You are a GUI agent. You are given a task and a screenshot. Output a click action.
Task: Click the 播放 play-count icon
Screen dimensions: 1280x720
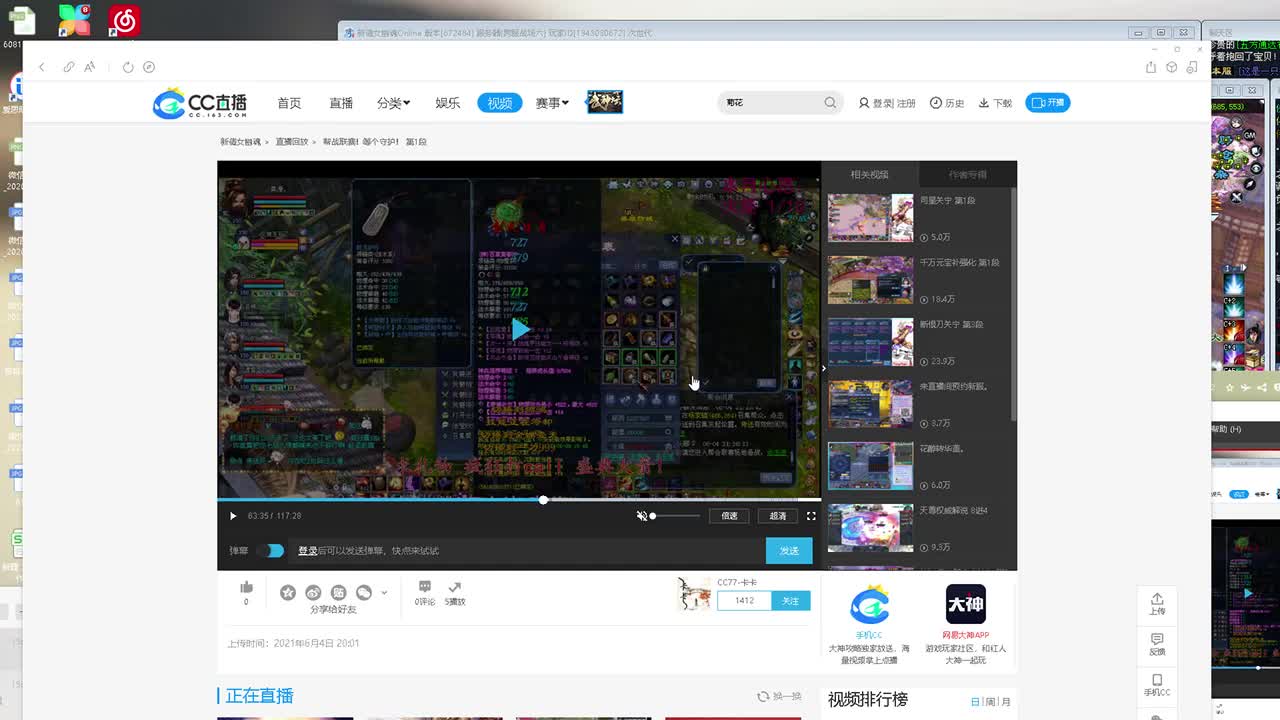[455, 587]
